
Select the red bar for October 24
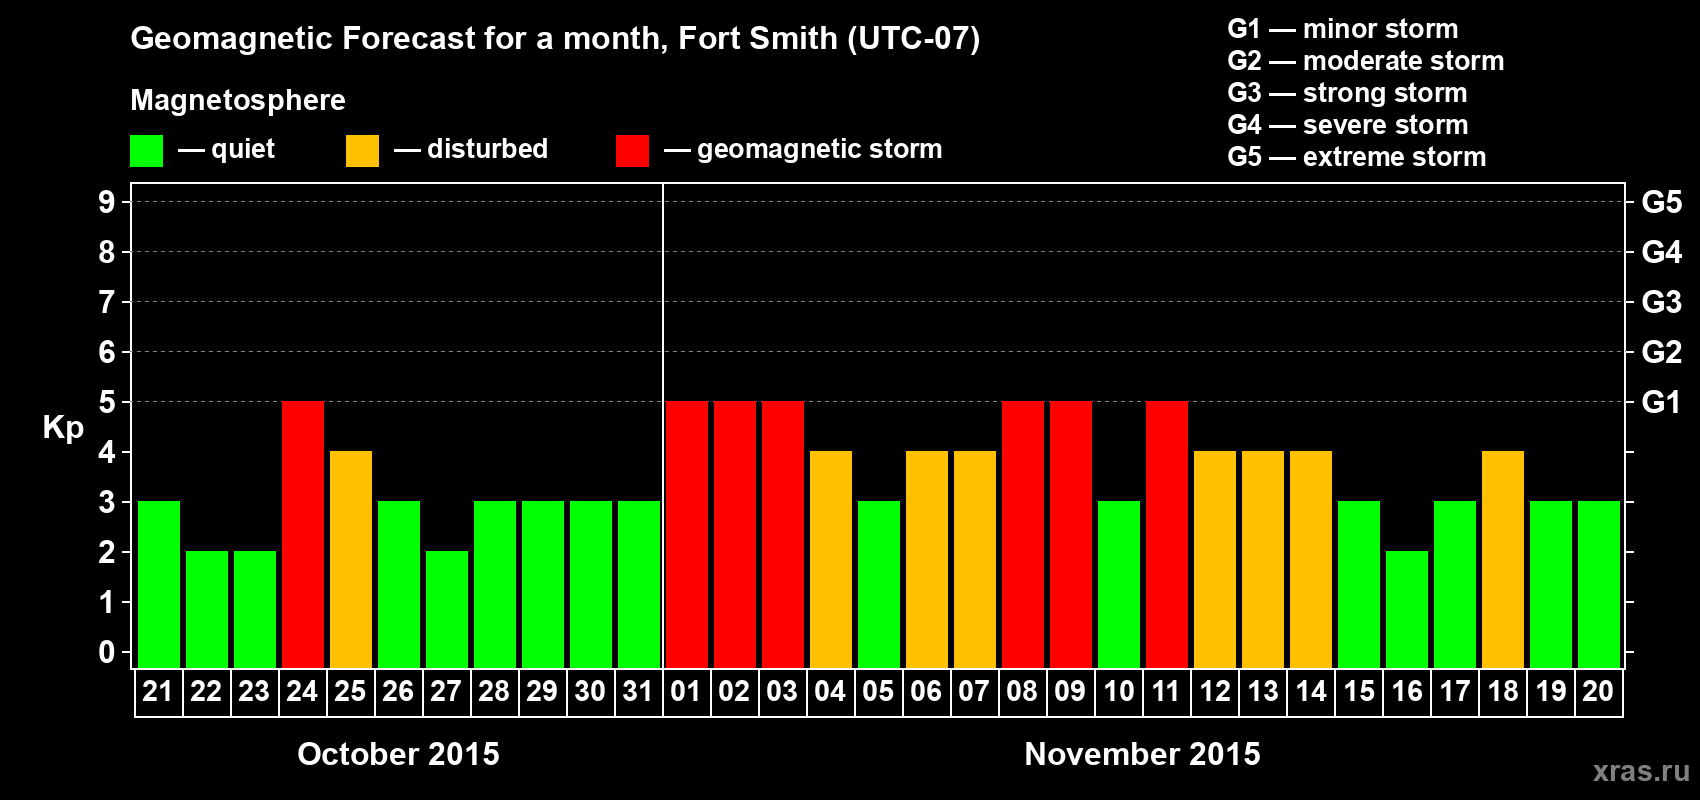(303, 534)
